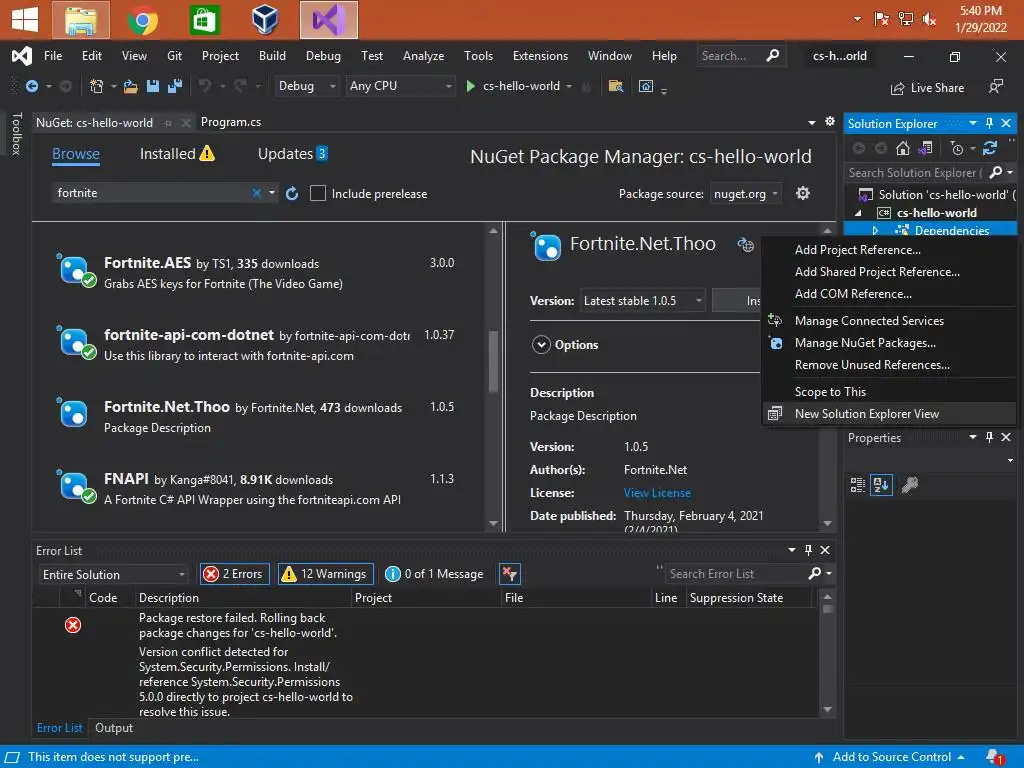Screen dimensions: 1024x768
Task: Select the Fortnite.AES package
Action: tap(257, 273)
